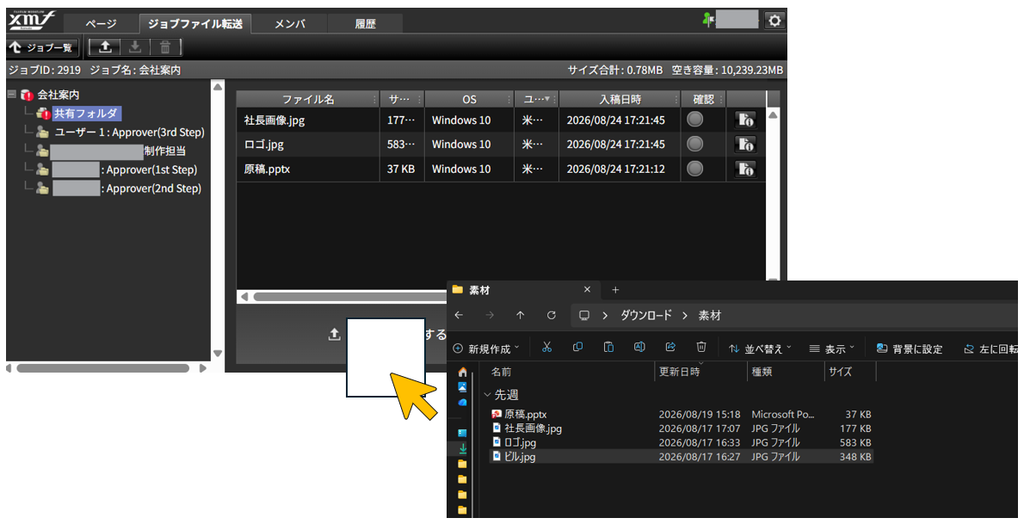This screenshot has height=524, width=1024.
Task: Click the 名前 column header in Explorer
Action: (x=502, y=372)
